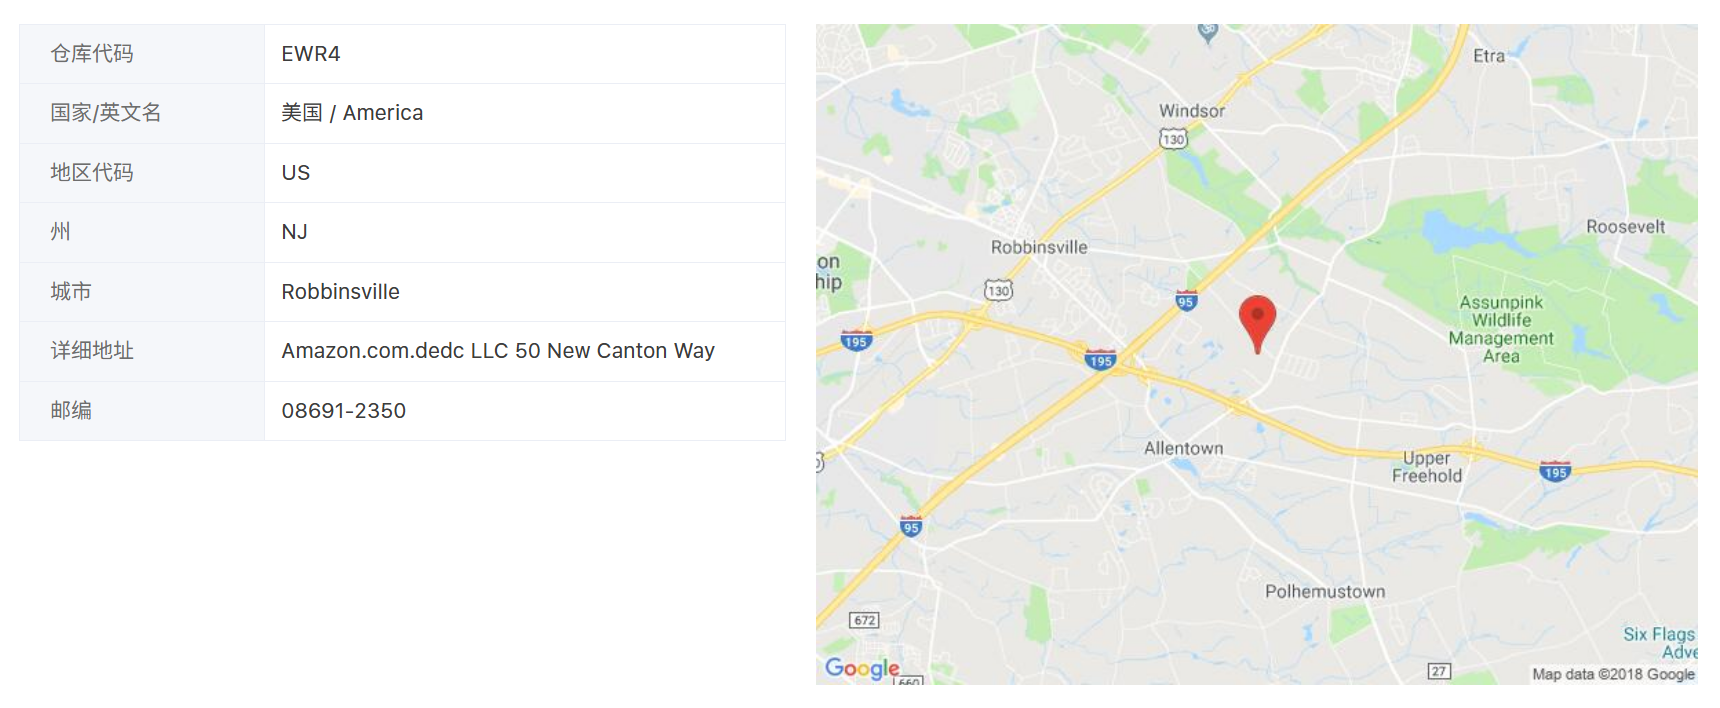
Task: Click Assunpink Wildlife Management Area label
Action: [1501, 329]
